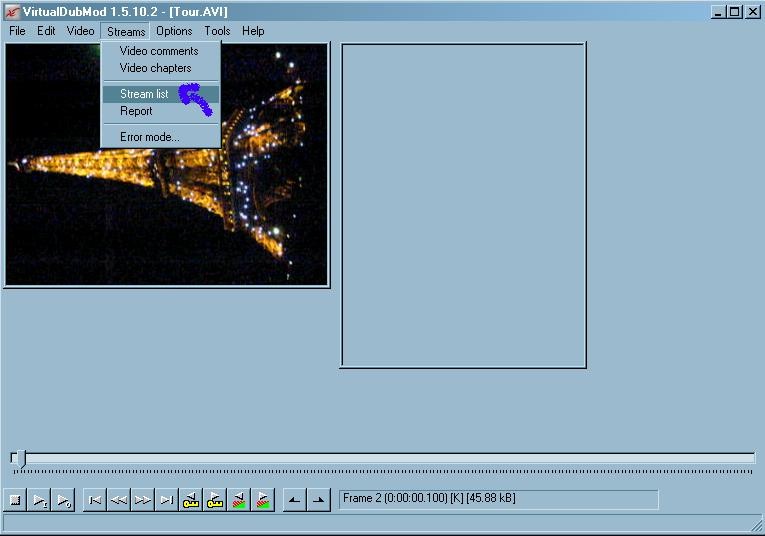This screenshot has height=536, width=765.
Task: Click the VirtualDubMod title bar icon
Action: click(12, 12)
